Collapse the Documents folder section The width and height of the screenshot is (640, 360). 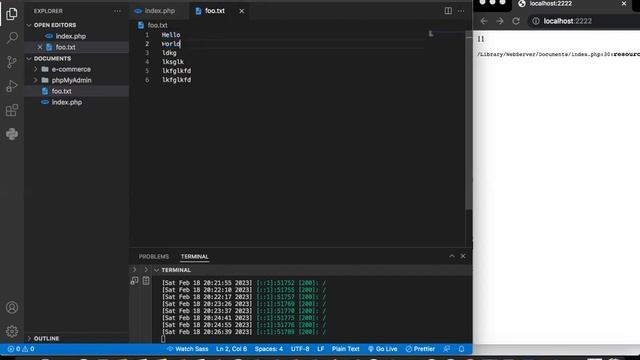tap(29, 58)
